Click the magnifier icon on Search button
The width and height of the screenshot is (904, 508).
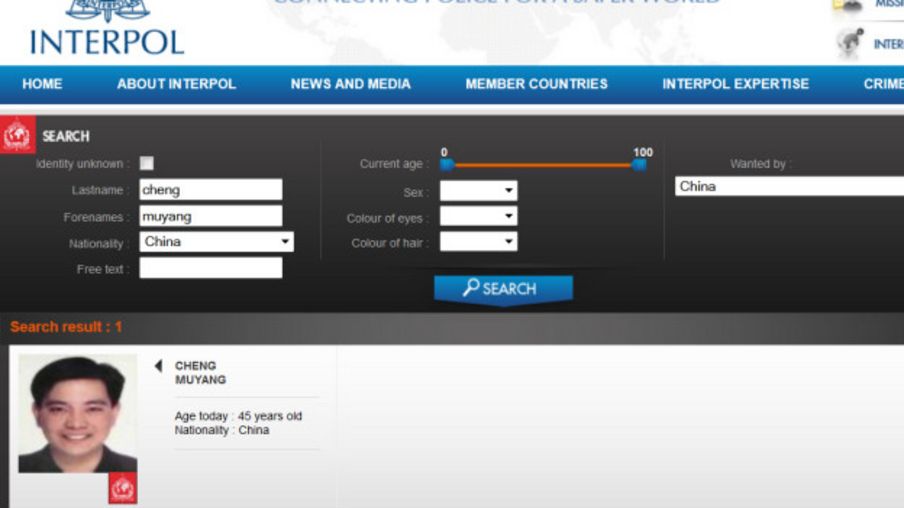pyautogui.click(x=470, y=287)
